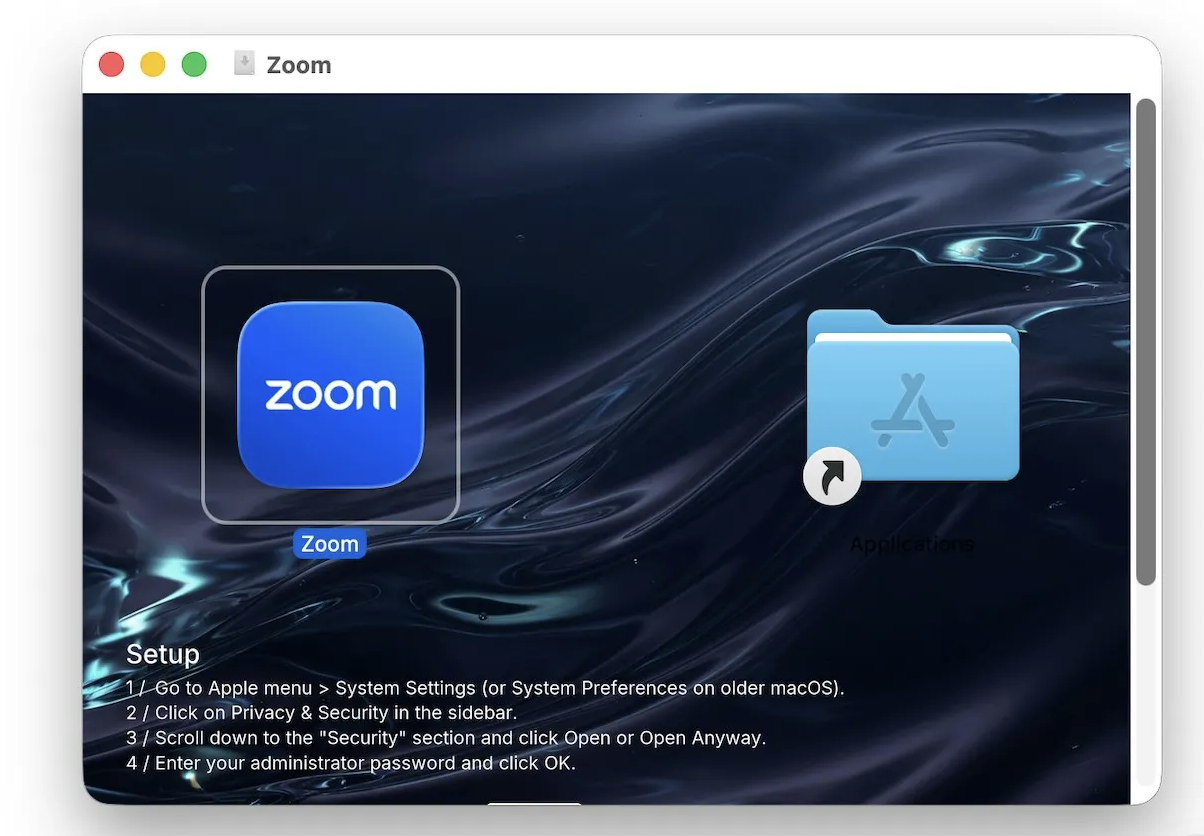1204x836 pixels.
Task: Click step 4 administrator password text
Action: coord(351,763)
